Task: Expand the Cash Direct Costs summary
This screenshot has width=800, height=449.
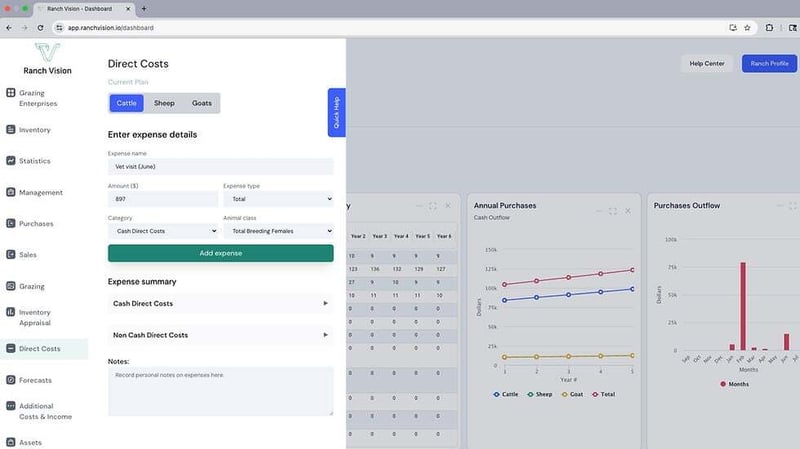Action: [220, 303]
